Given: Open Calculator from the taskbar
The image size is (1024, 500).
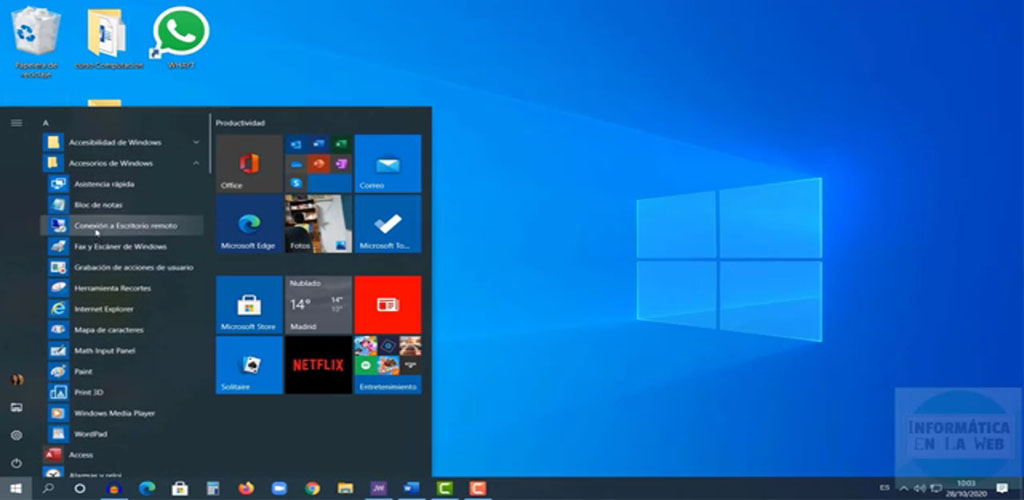Looking at the screenshot, I should [x=213, y=488].
